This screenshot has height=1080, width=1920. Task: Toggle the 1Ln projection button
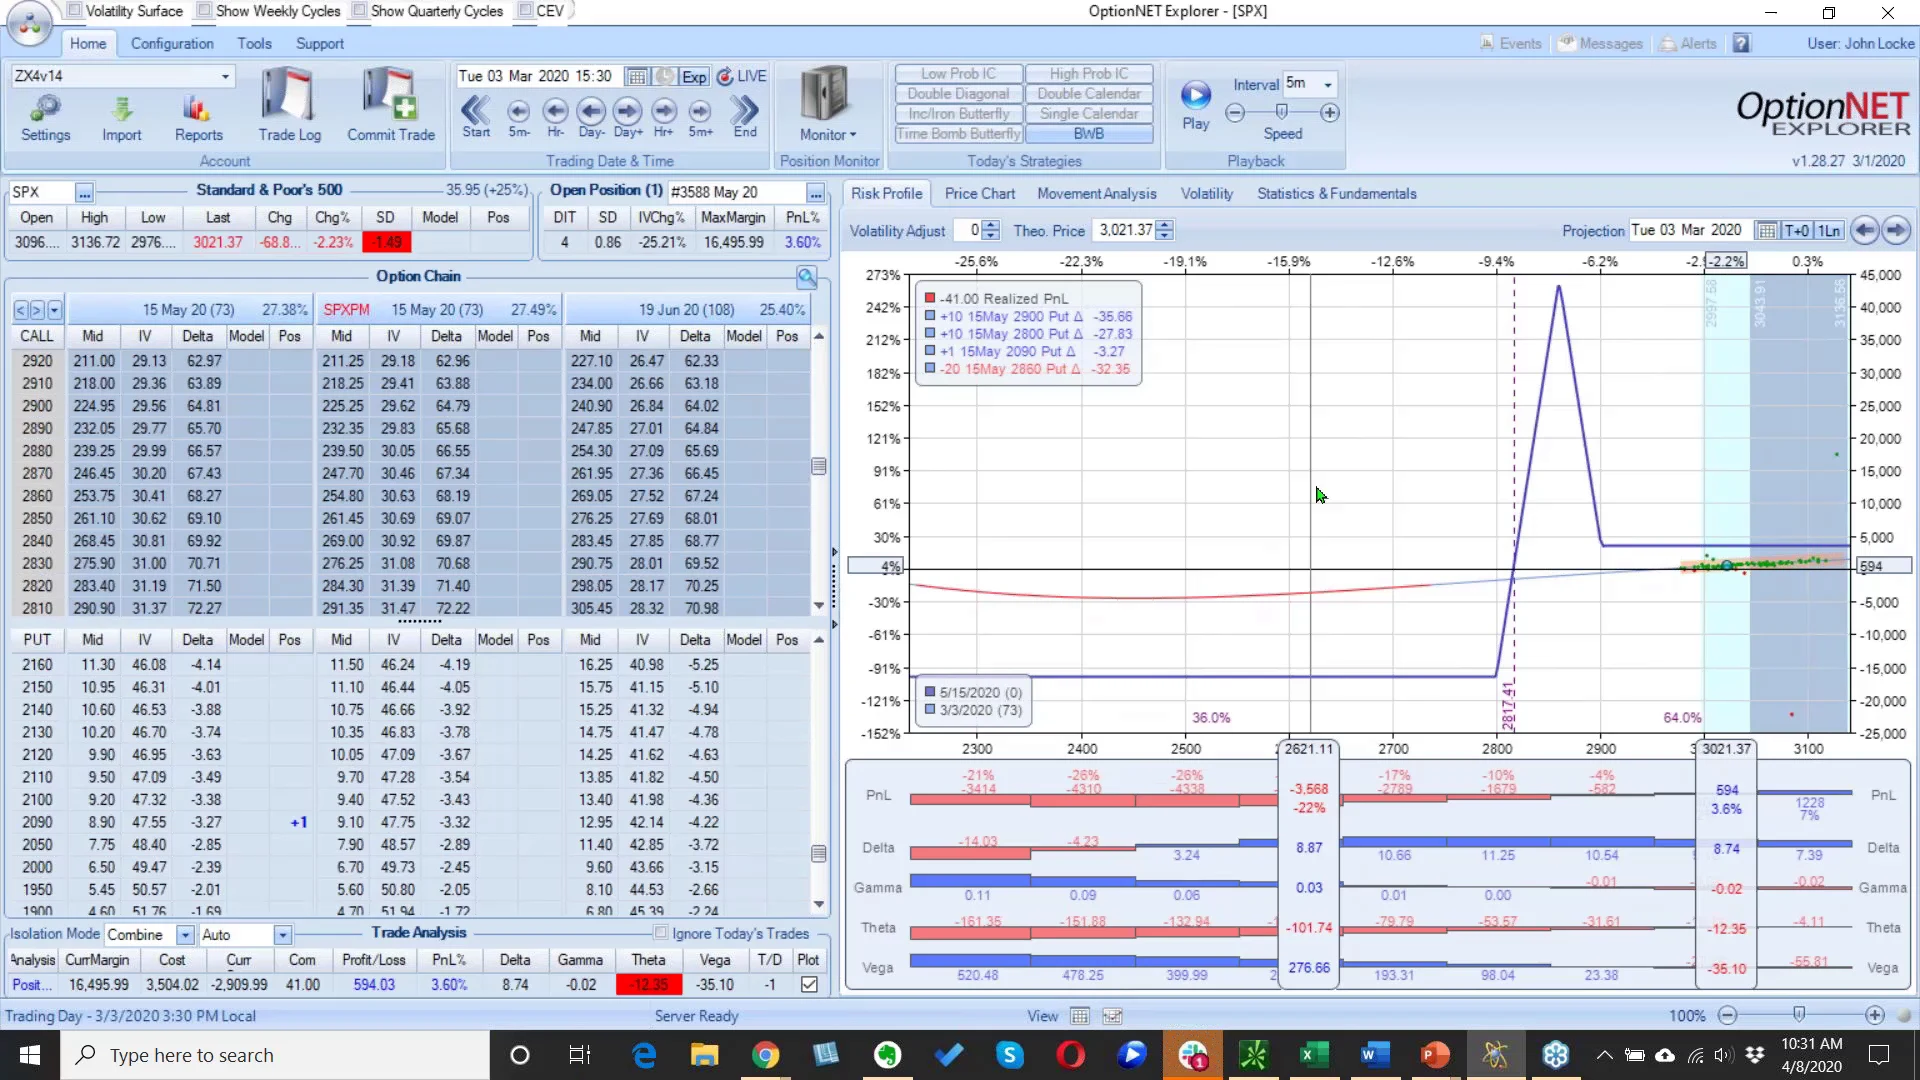coord(1829,231)
